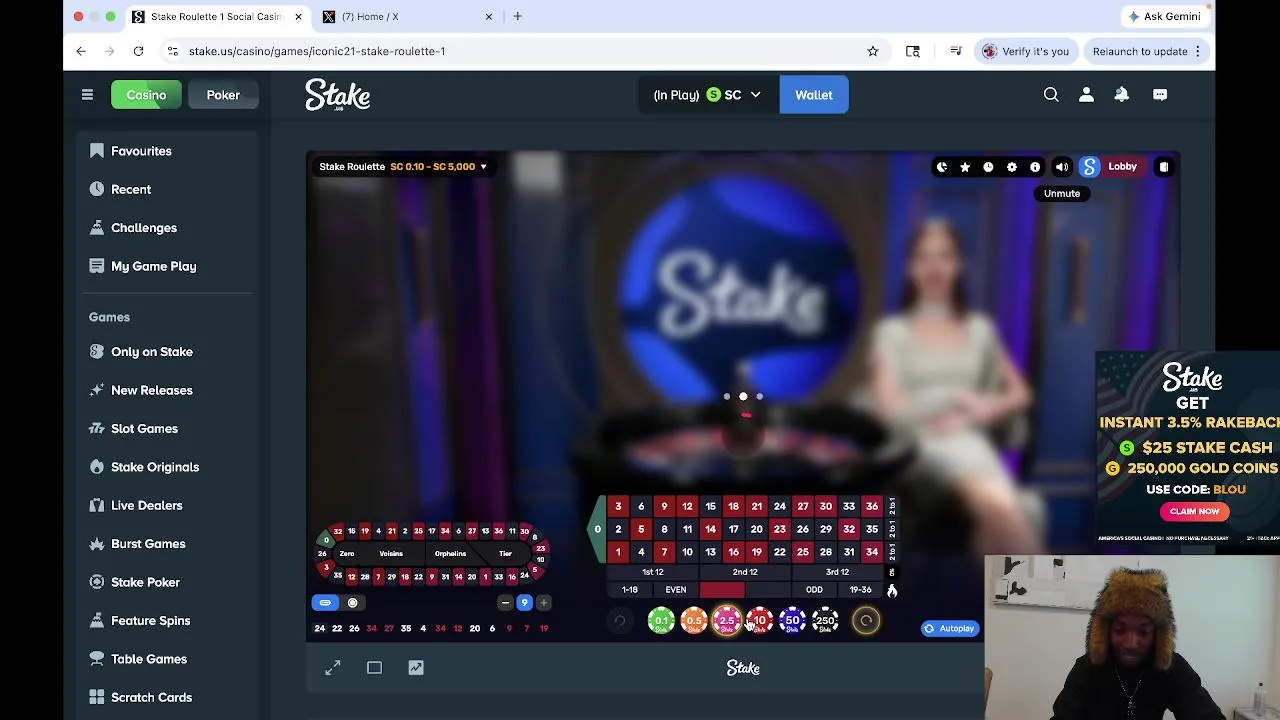Open the game history clock icon

coord(988,167)
